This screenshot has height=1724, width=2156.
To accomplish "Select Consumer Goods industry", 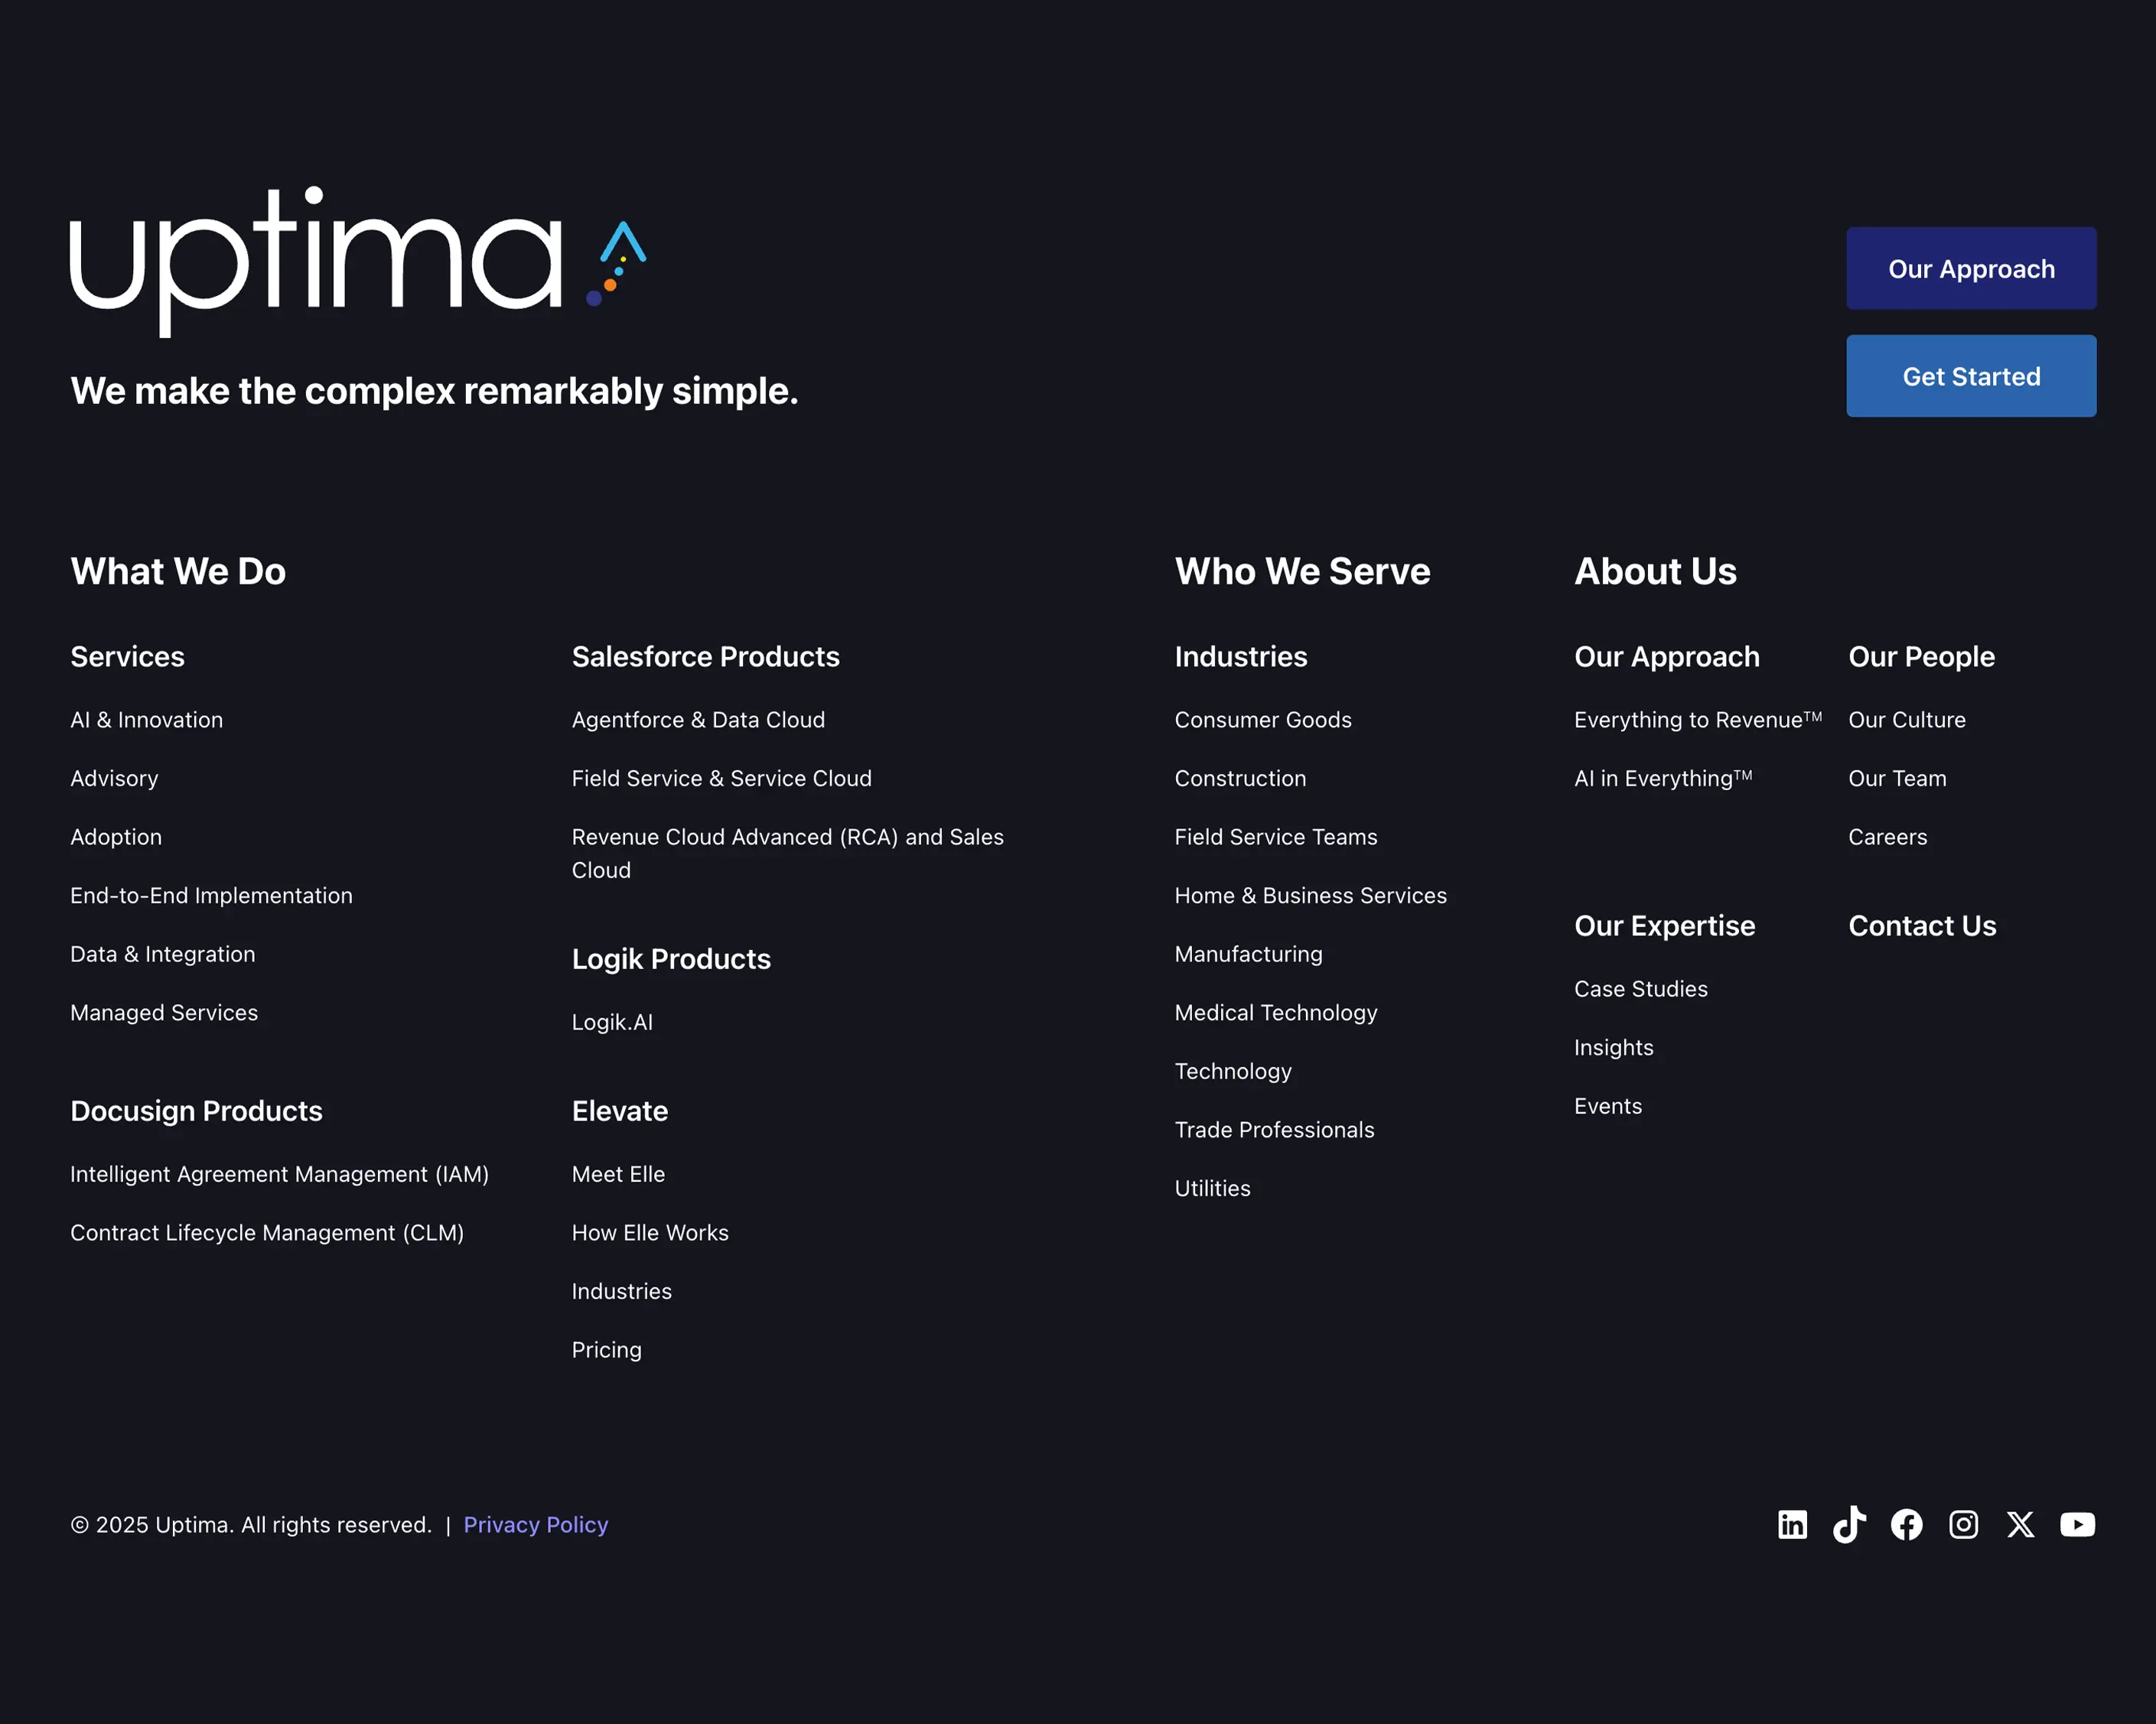I will click(1262, 720).
